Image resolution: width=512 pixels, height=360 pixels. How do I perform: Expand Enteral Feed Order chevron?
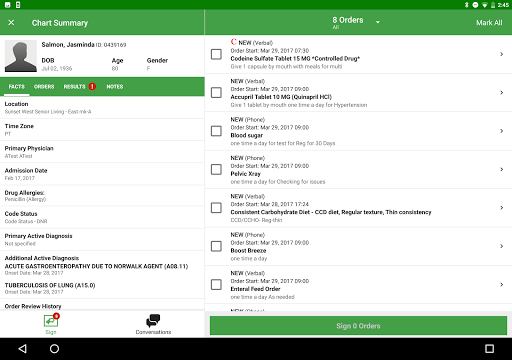pos(502,284)
